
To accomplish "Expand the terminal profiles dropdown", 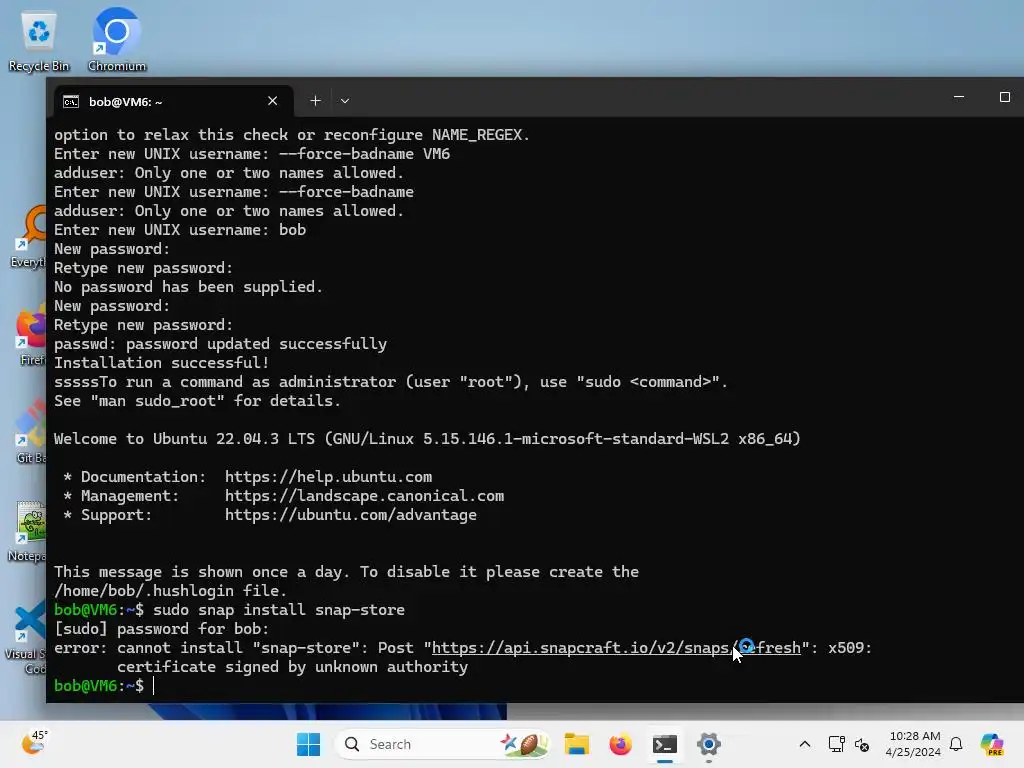I will [x=345, y=101].
